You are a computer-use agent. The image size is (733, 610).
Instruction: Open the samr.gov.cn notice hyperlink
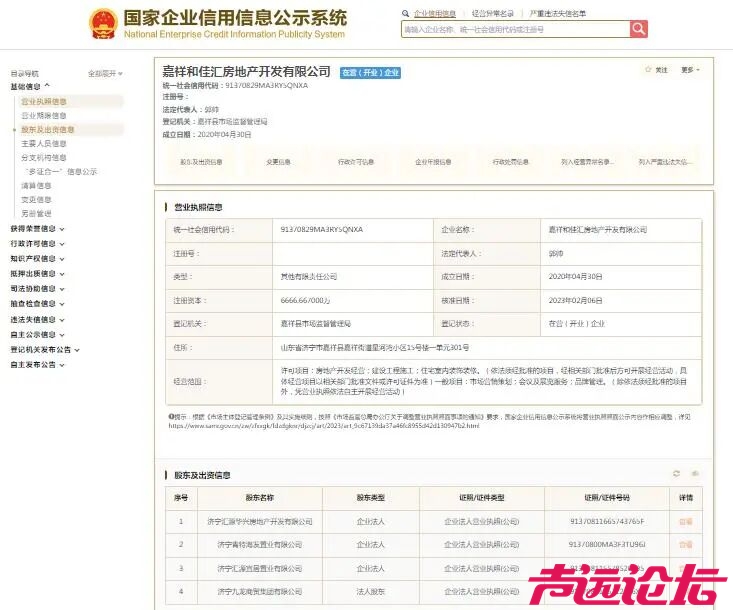(x=323, y=426)
